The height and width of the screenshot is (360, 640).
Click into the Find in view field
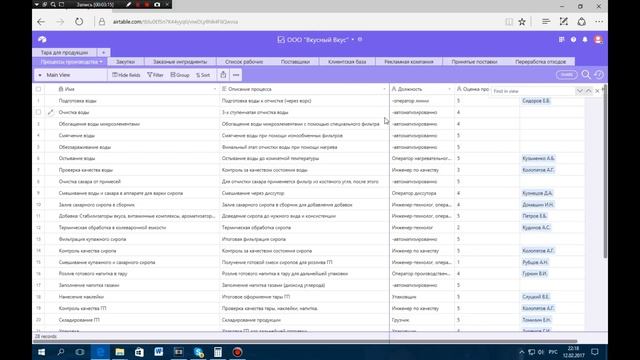coord(533,91)
